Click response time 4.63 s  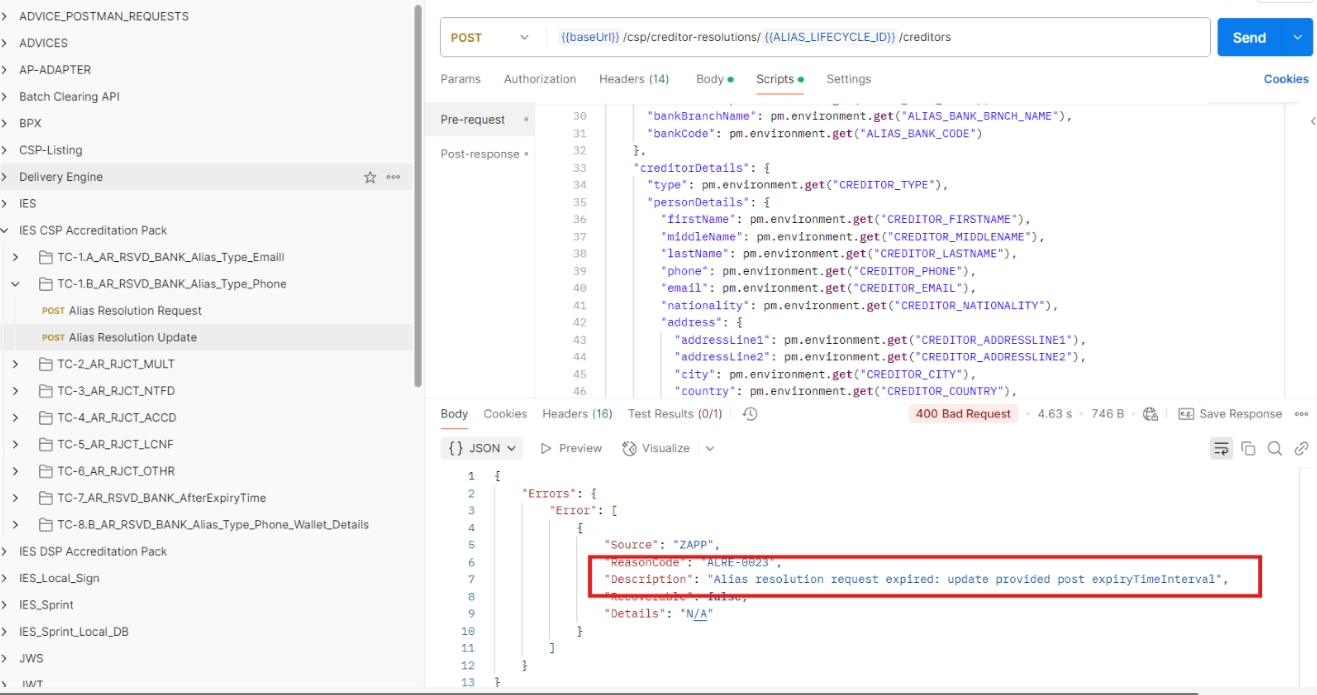[1054, 414]
